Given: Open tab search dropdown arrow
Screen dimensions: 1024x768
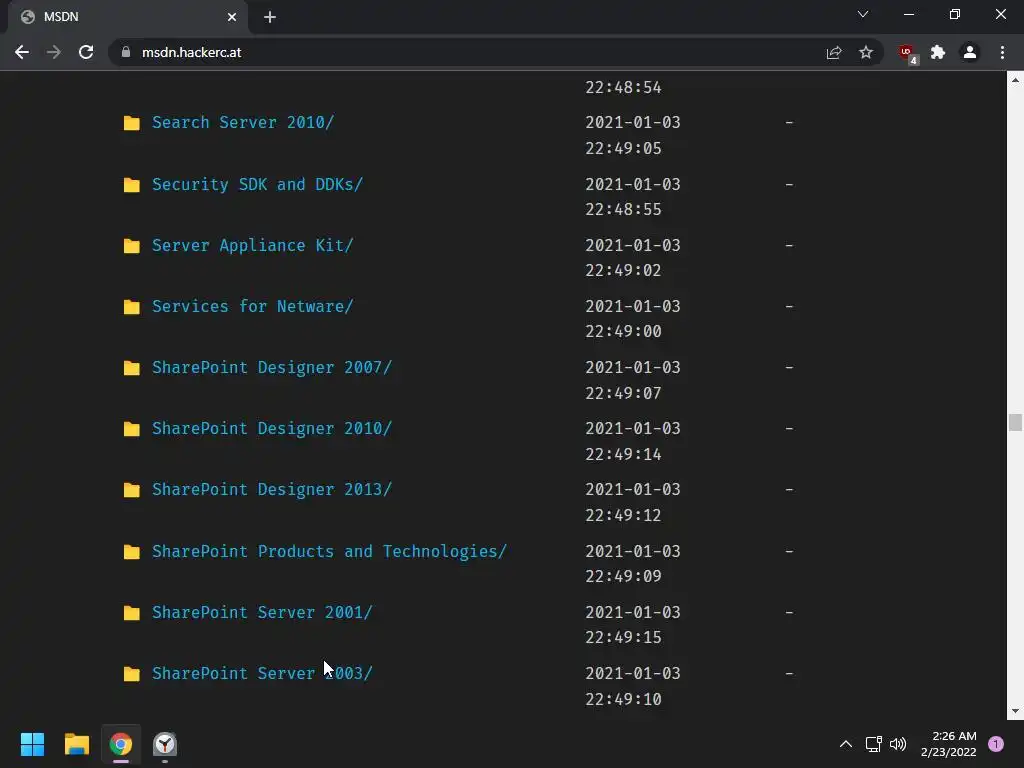Looking at the screenshot, I should click(x=863, y=14).
